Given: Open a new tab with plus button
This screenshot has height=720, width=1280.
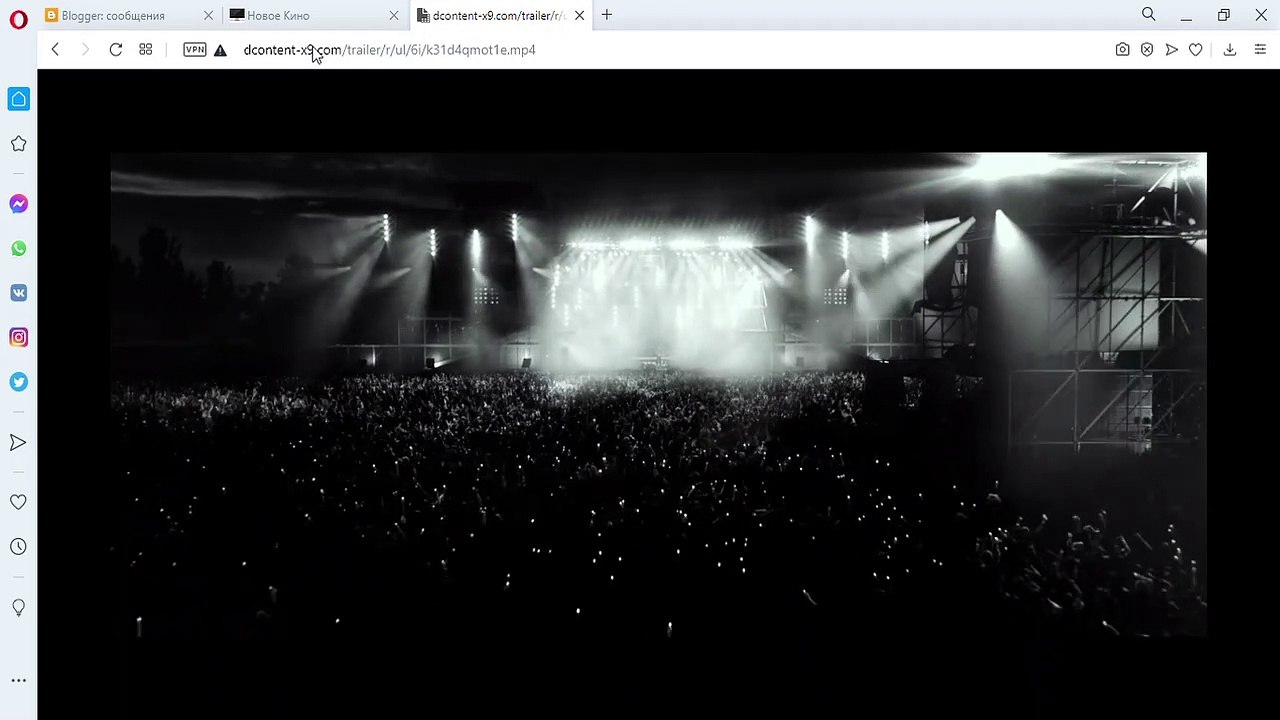Looking at the screenshot, I should (x=606, y=15).
